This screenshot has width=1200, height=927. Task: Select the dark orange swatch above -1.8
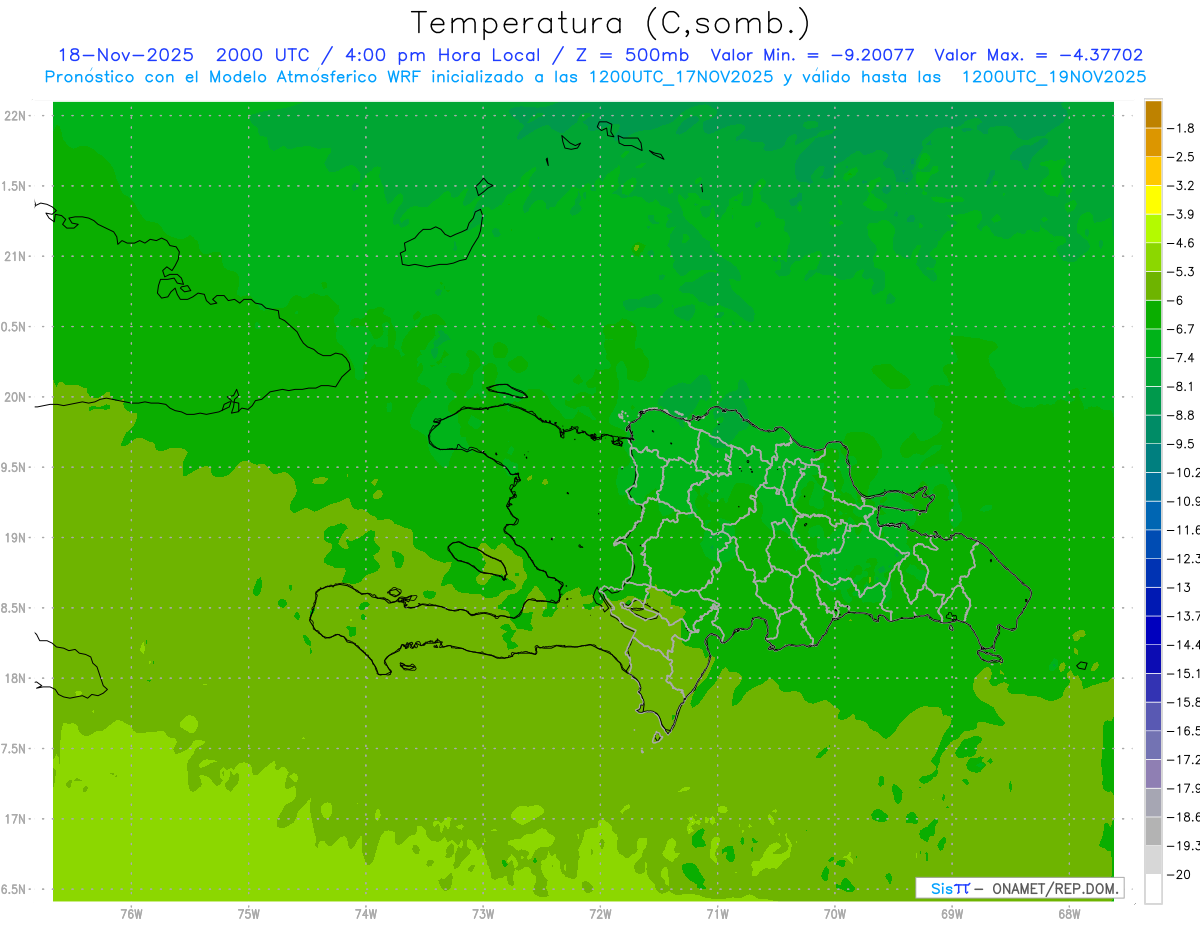pos(1153,114)
